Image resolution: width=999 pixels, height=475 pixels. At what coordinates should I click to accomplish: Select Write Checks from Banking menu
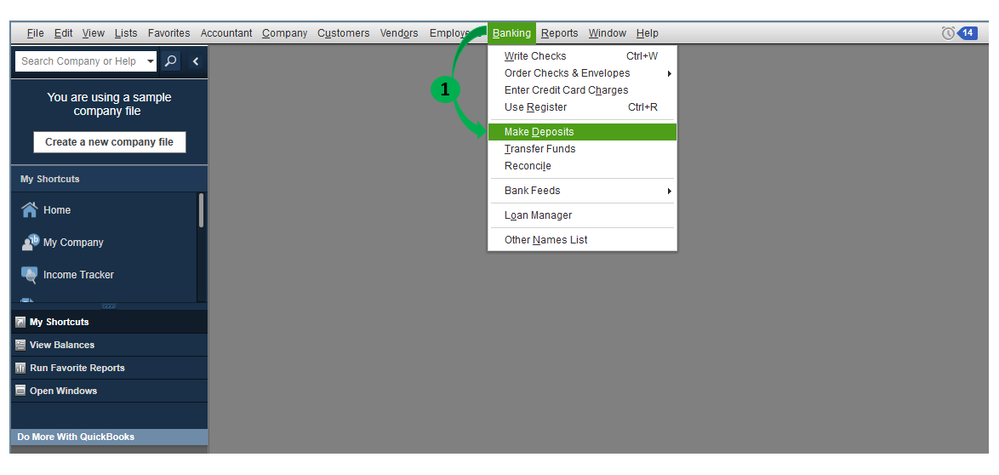coord(582,57)
